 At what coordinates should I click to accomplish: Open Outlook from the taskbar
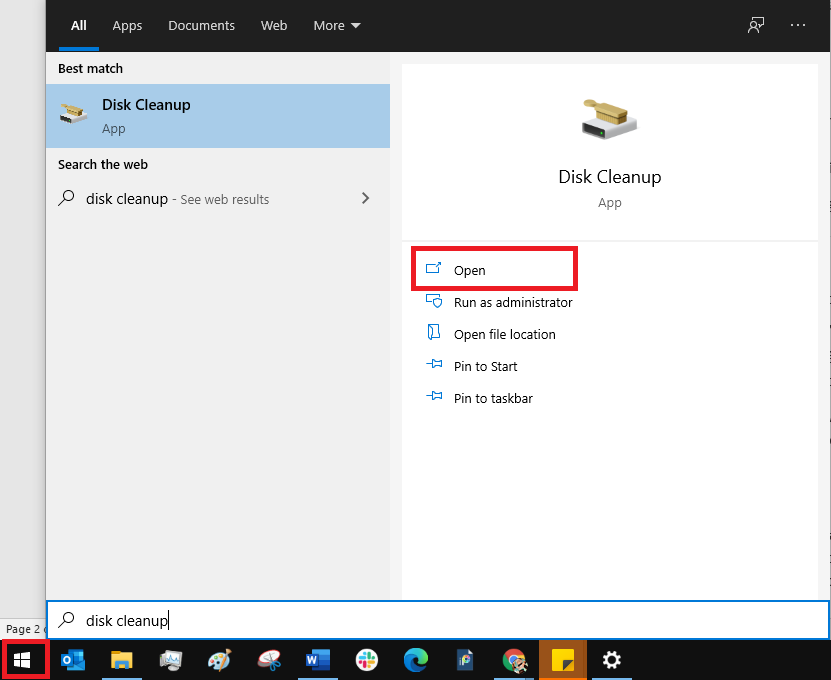coord(73,660)
